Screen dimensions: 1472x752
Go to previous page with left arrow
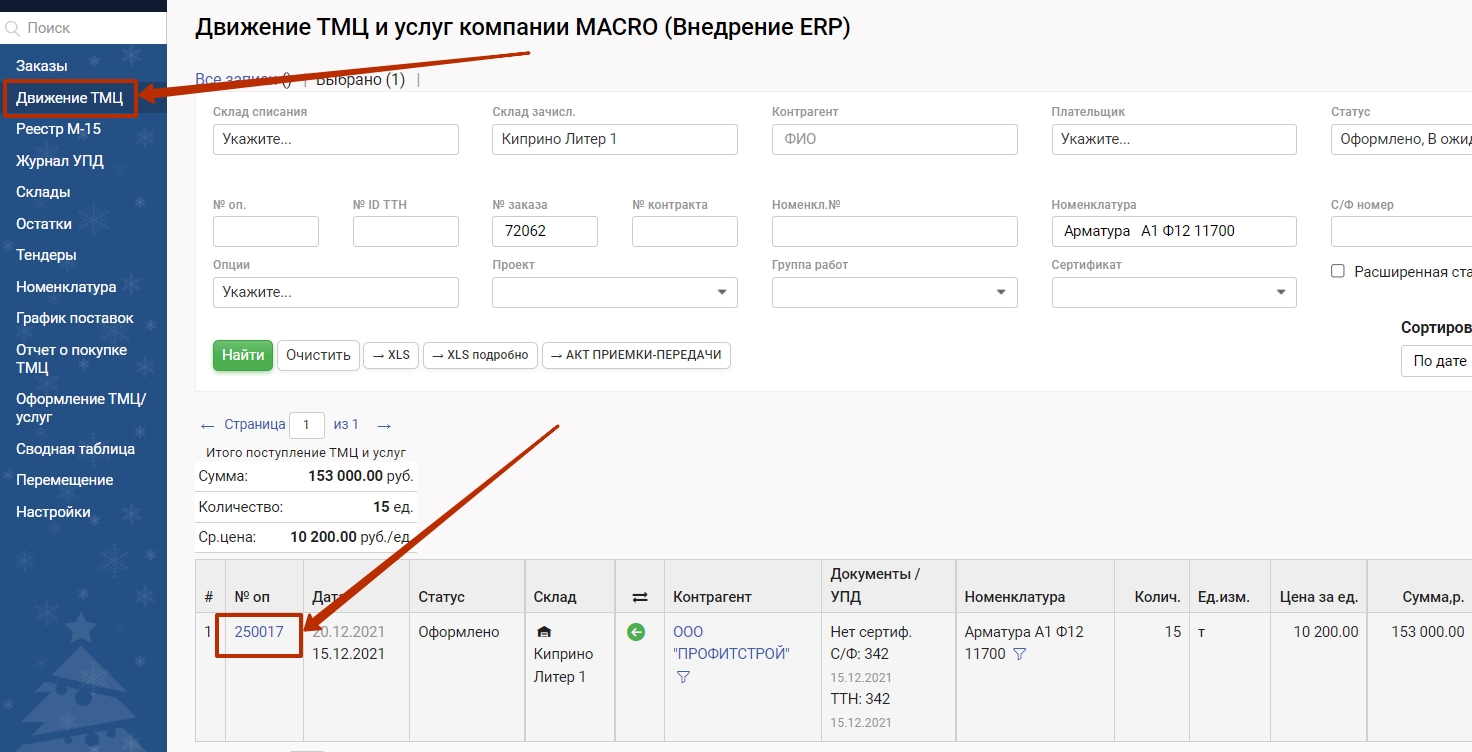point(207,425)
